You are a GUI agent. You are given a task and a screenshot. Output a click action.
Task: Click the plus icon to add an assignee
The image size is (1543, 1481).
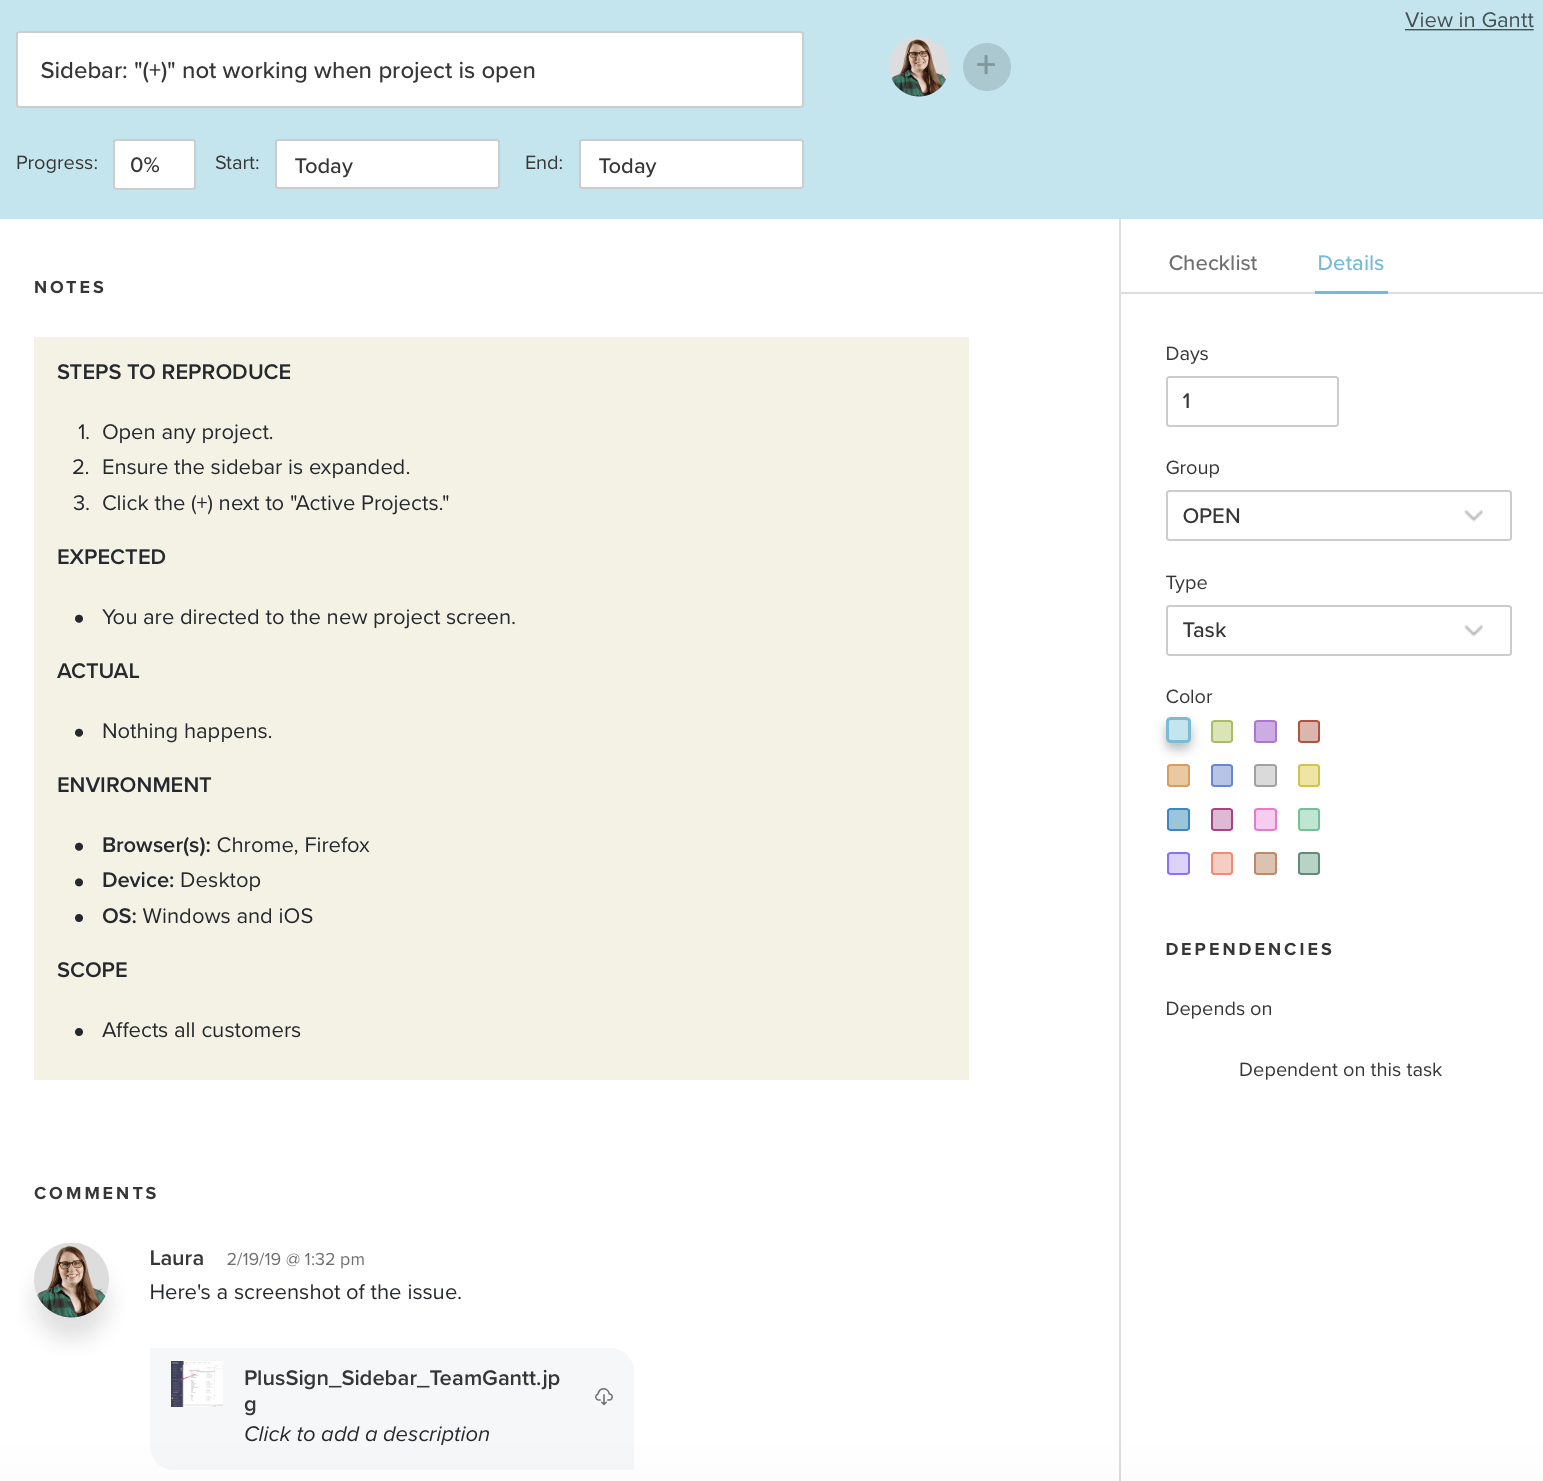[986, 66]
